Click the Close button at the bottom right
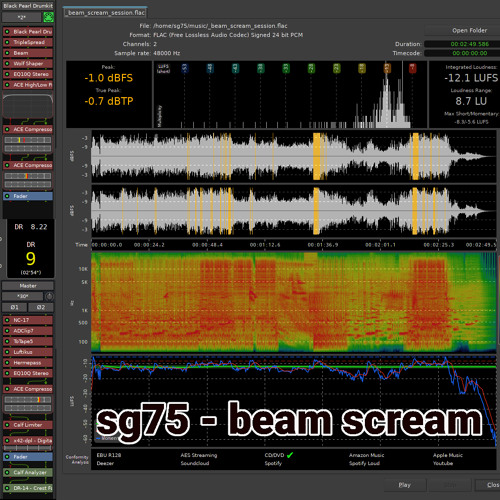 tap(487, 485)
